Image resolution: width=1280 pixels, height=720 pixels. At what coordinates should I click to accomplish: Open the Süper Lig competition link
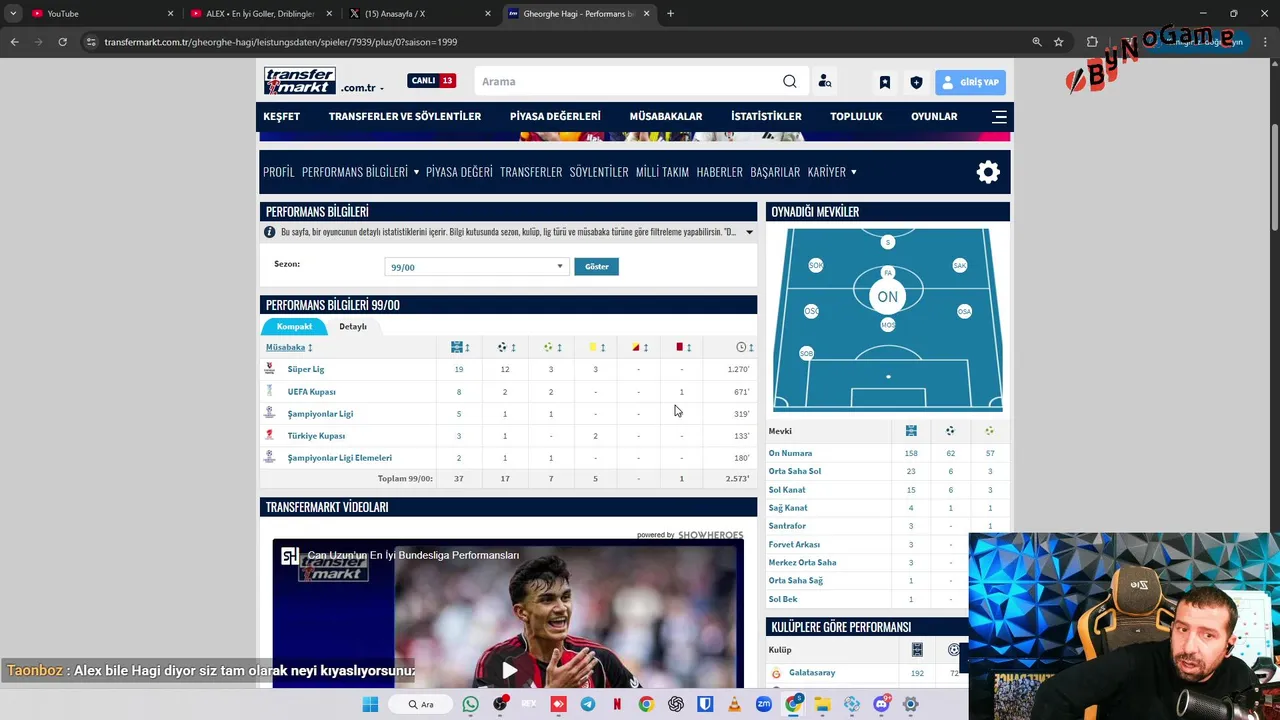tap(306, 369)
